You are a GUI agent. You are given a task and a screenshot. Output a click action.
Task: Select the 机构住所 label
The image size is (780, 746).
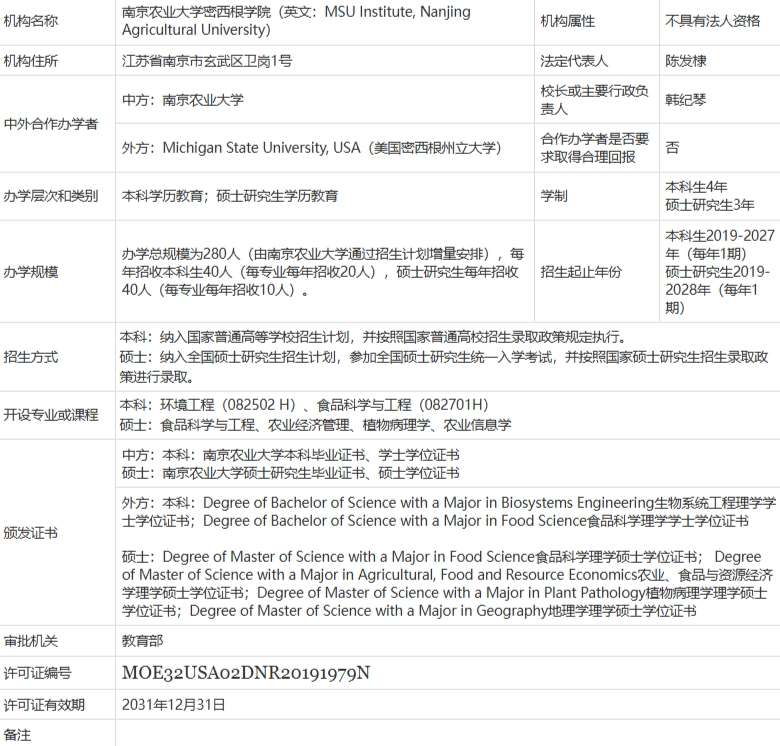click(x=31, y=61)
